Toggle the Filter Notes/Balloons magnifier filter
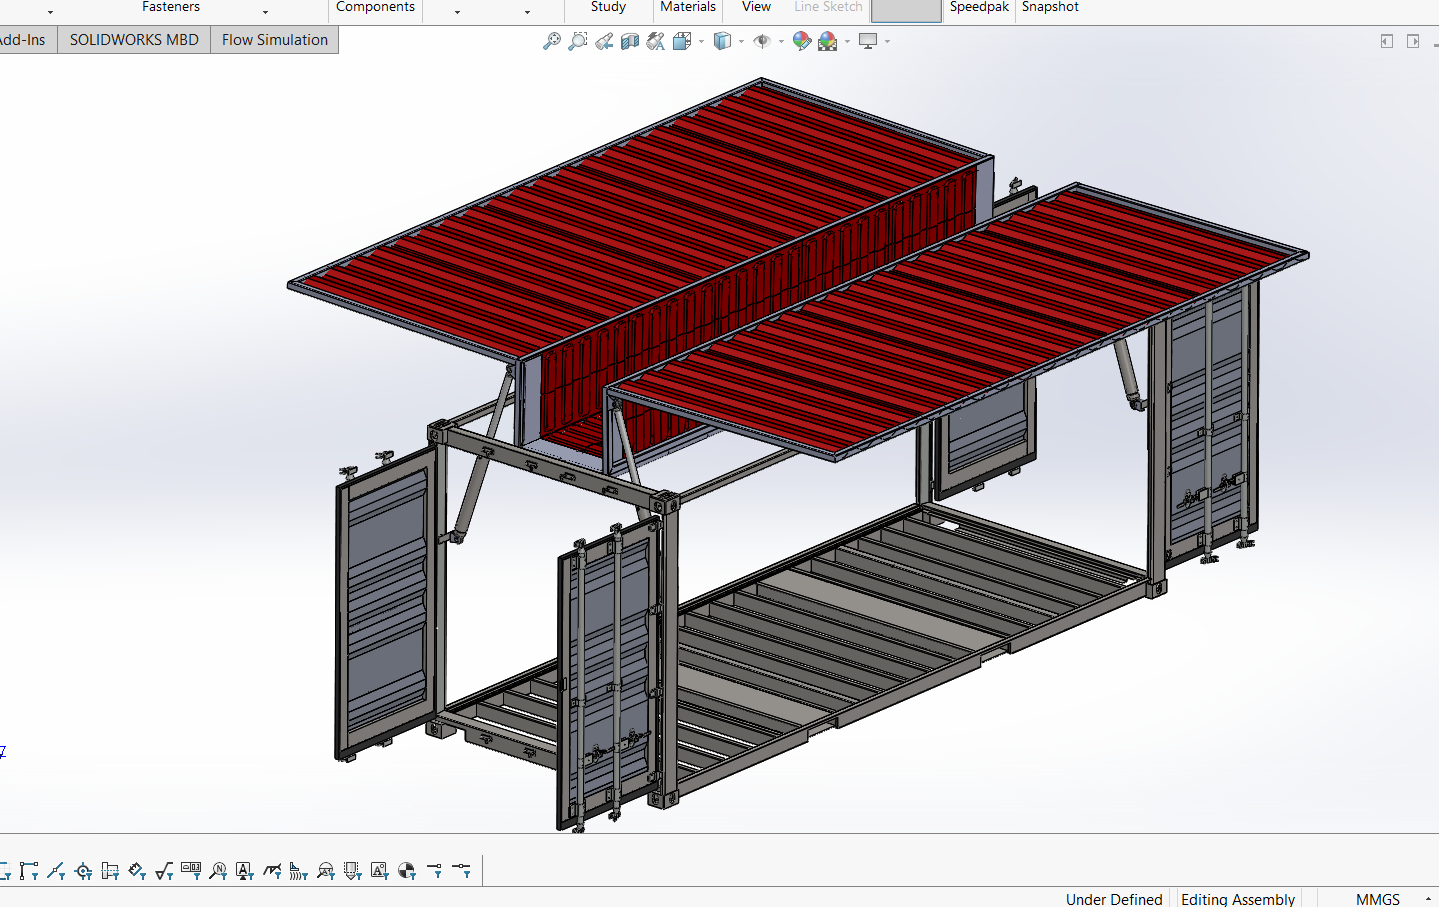Screen dimensions: 1439x907 coord(218,871)
